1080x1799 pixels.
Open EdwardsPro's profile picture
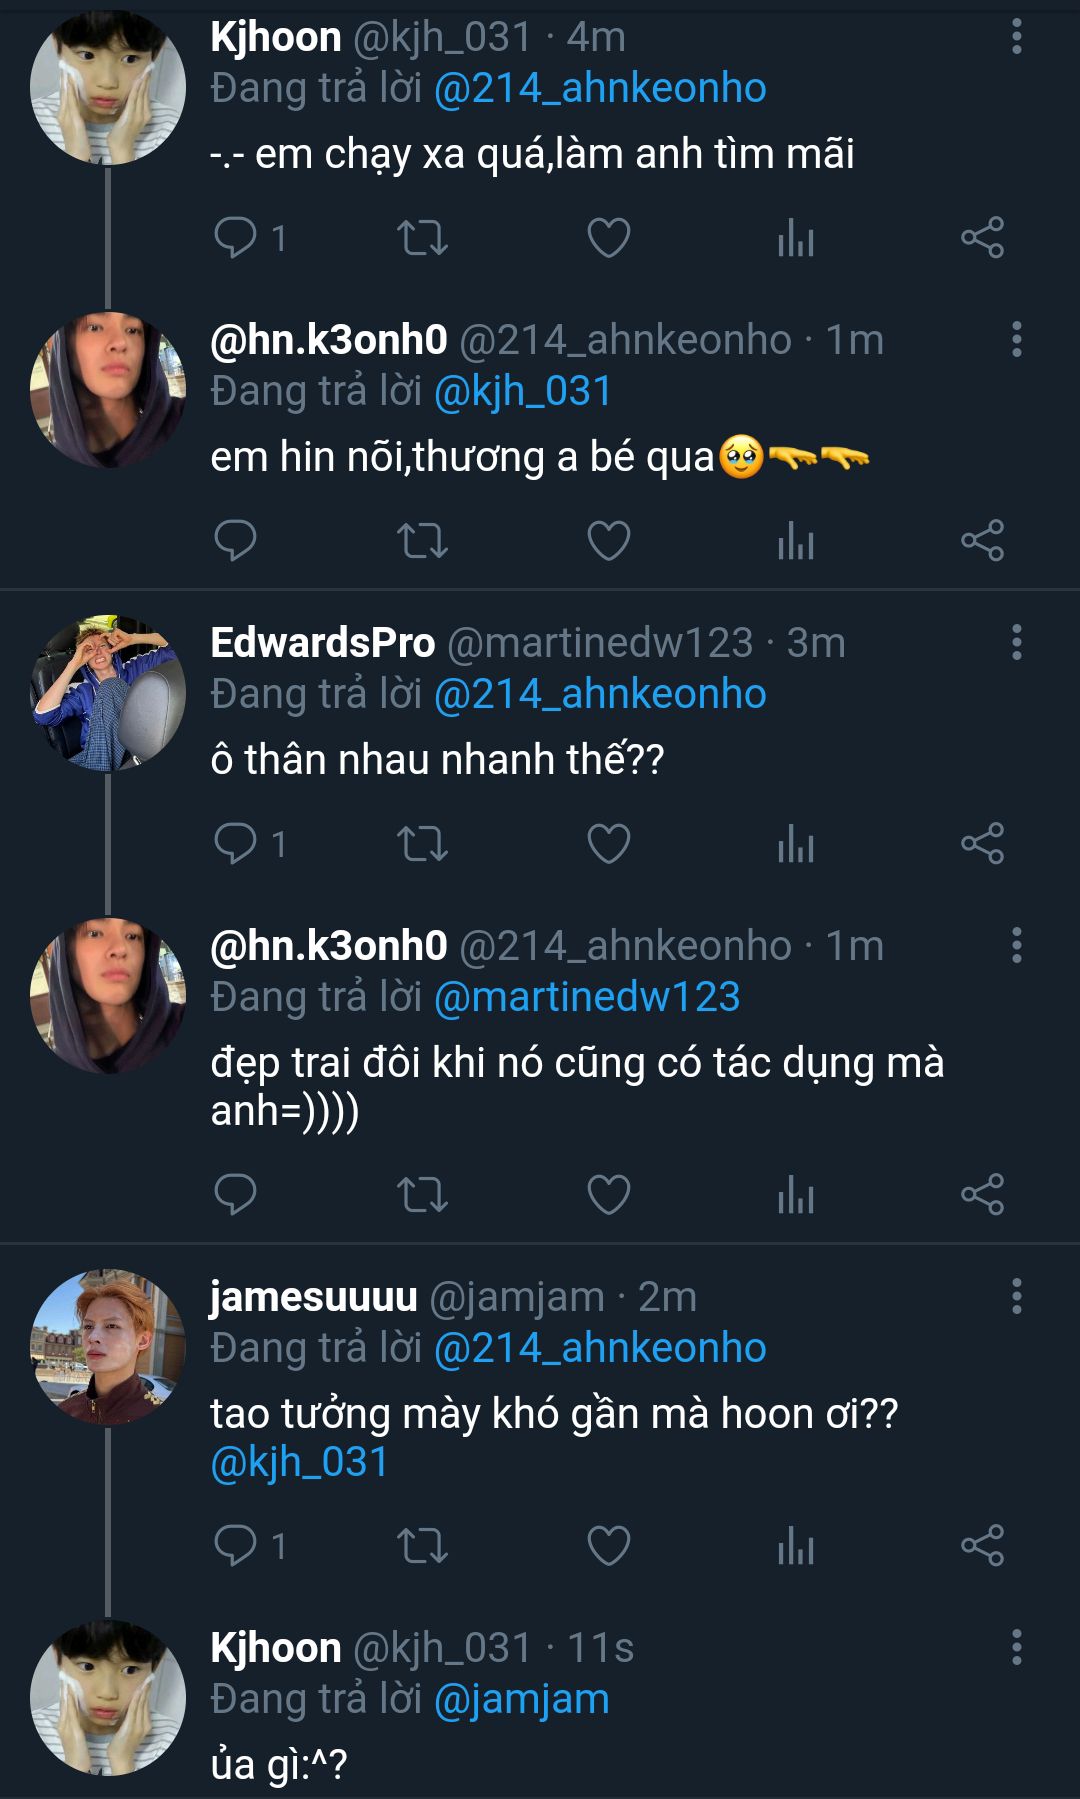click(108, 693)
